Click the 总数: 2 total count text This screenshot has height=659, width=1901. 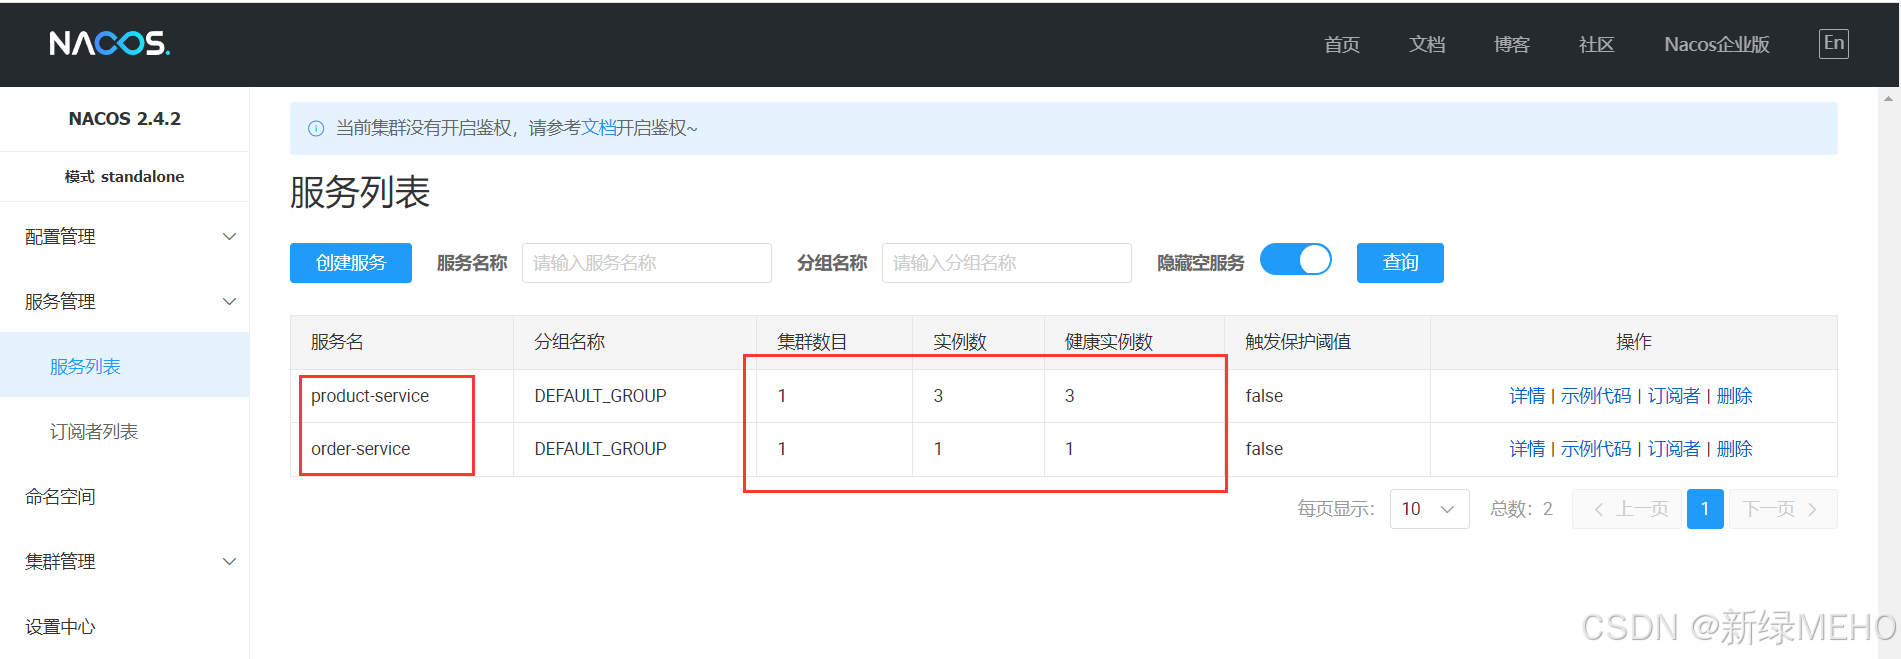pyautogui.click(x=1521, y=509)
